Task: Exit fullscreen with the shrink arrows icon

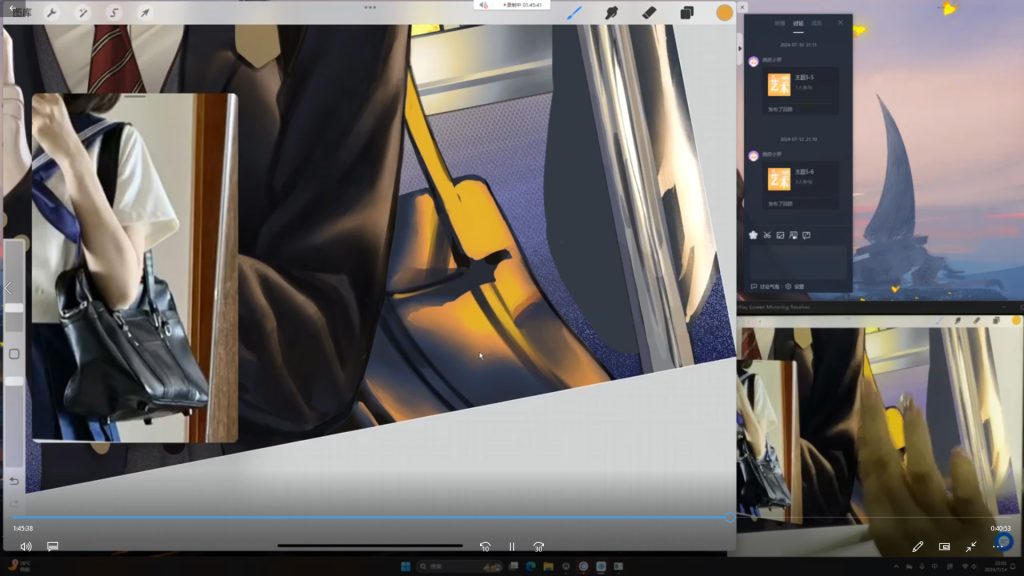Action: [971, 547]
